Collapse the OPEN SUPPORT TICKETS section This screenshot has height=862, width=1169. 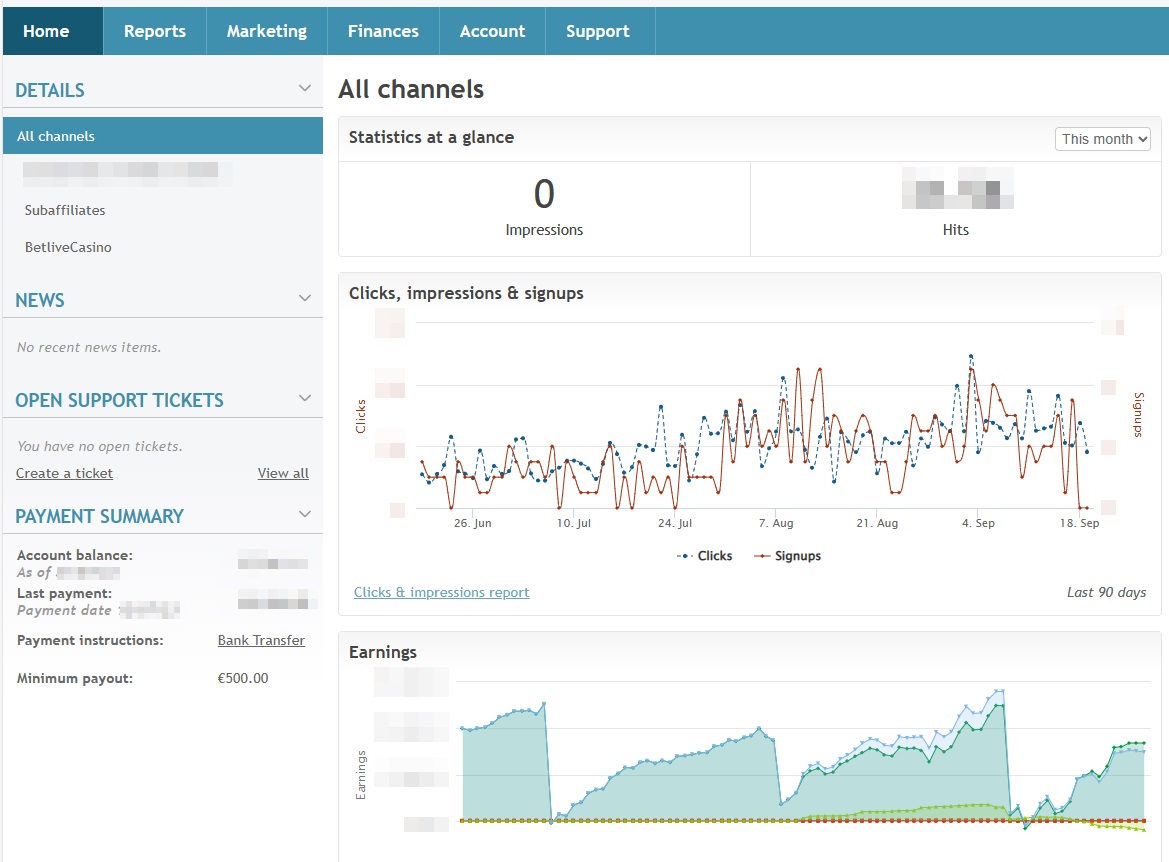pyautogui.click(x=305, y=397)
